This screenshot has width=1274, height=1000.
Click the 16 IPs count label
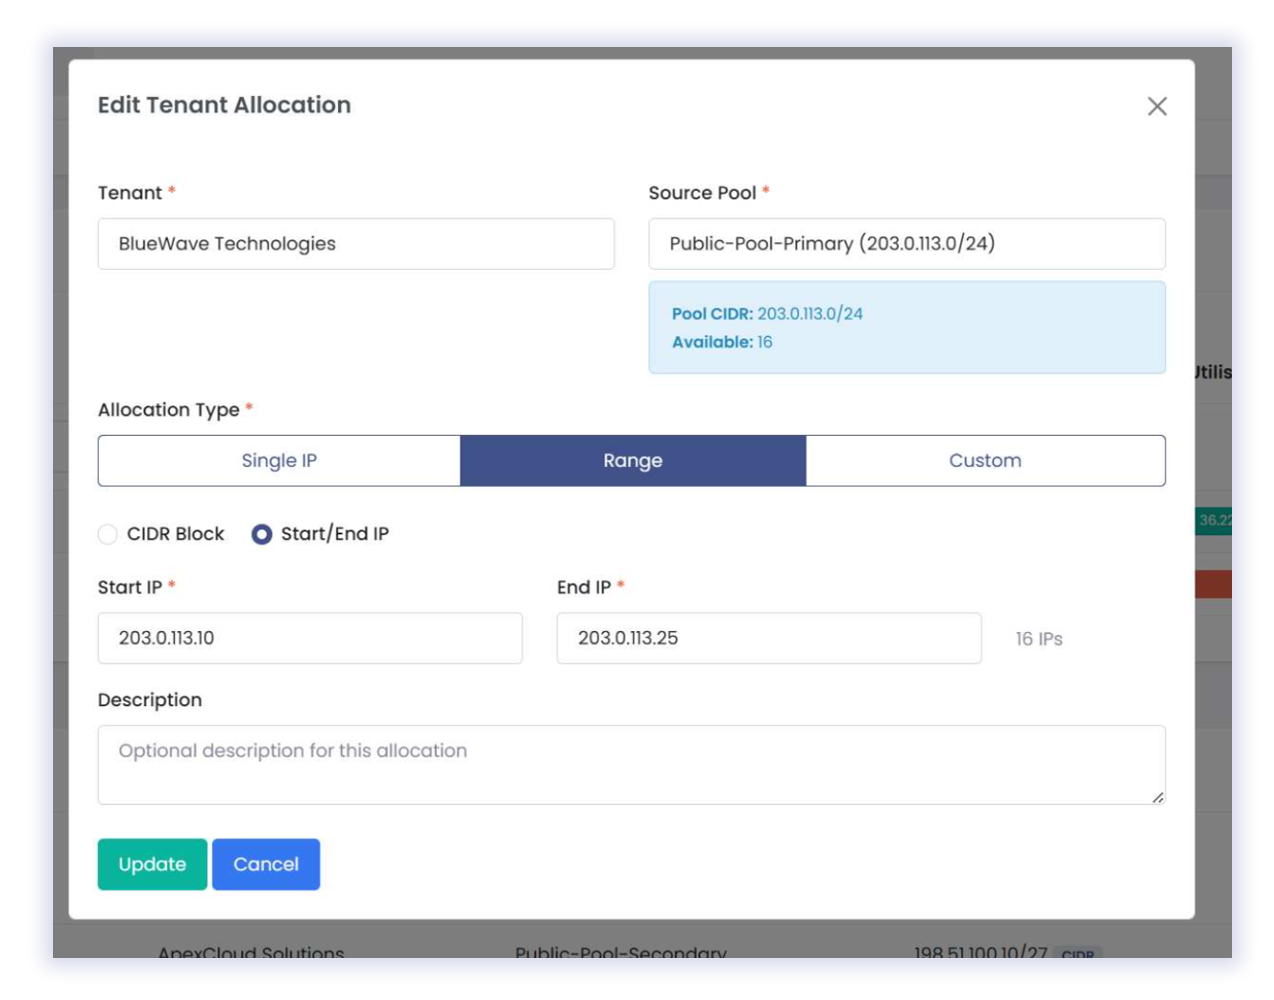1039,639
